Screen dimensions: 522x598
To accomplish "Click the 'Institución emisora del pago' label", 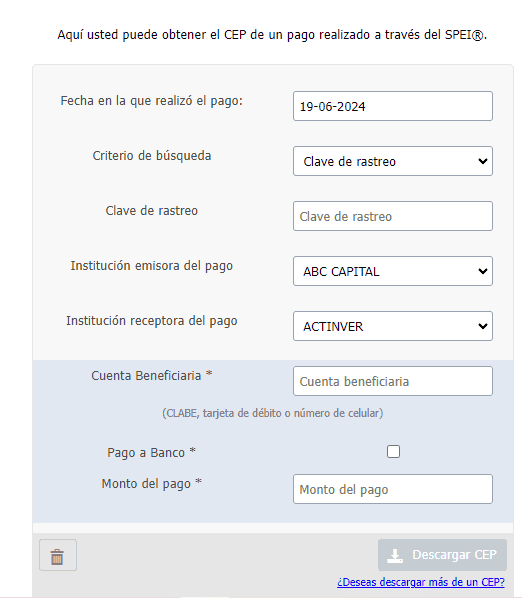I will point(151,266).
